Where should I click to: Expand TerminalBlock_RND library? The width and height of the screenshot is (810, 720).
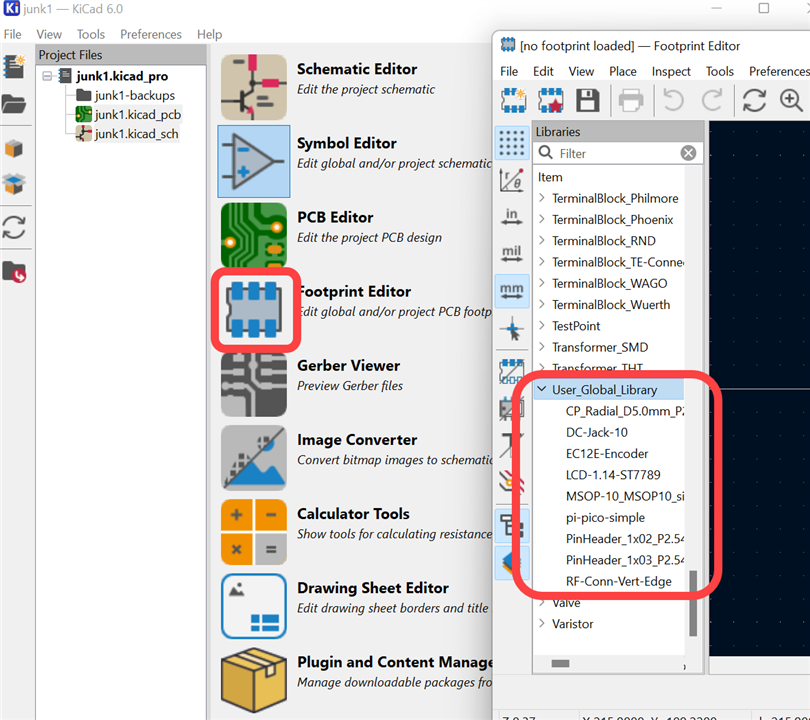(x=541, y=240)
